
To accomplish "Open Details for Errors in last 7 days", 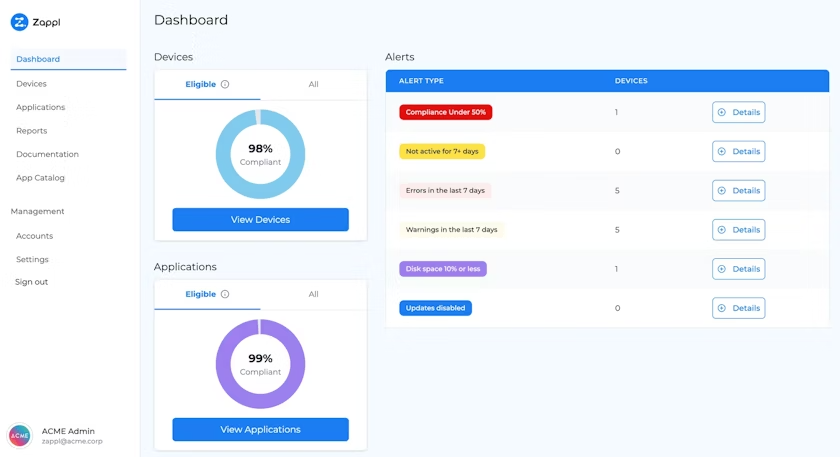I will point(738,191).
